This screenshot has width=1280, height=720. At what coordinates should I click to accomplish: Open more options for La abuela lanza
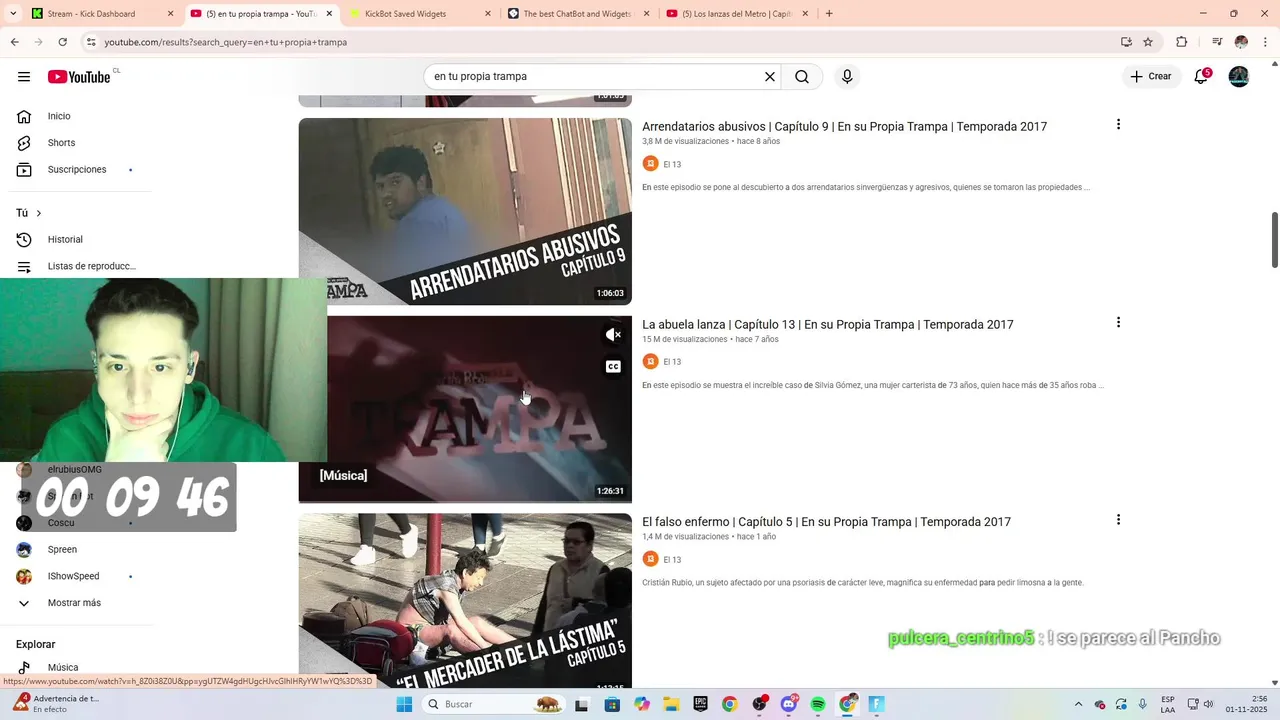point(1118,323)
